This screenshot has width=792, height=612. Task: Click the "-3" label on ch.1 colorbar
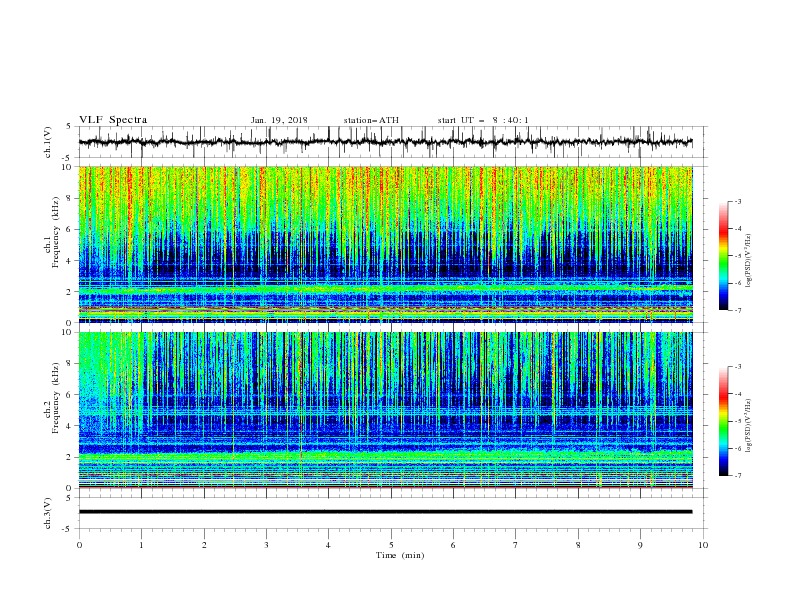738,201
